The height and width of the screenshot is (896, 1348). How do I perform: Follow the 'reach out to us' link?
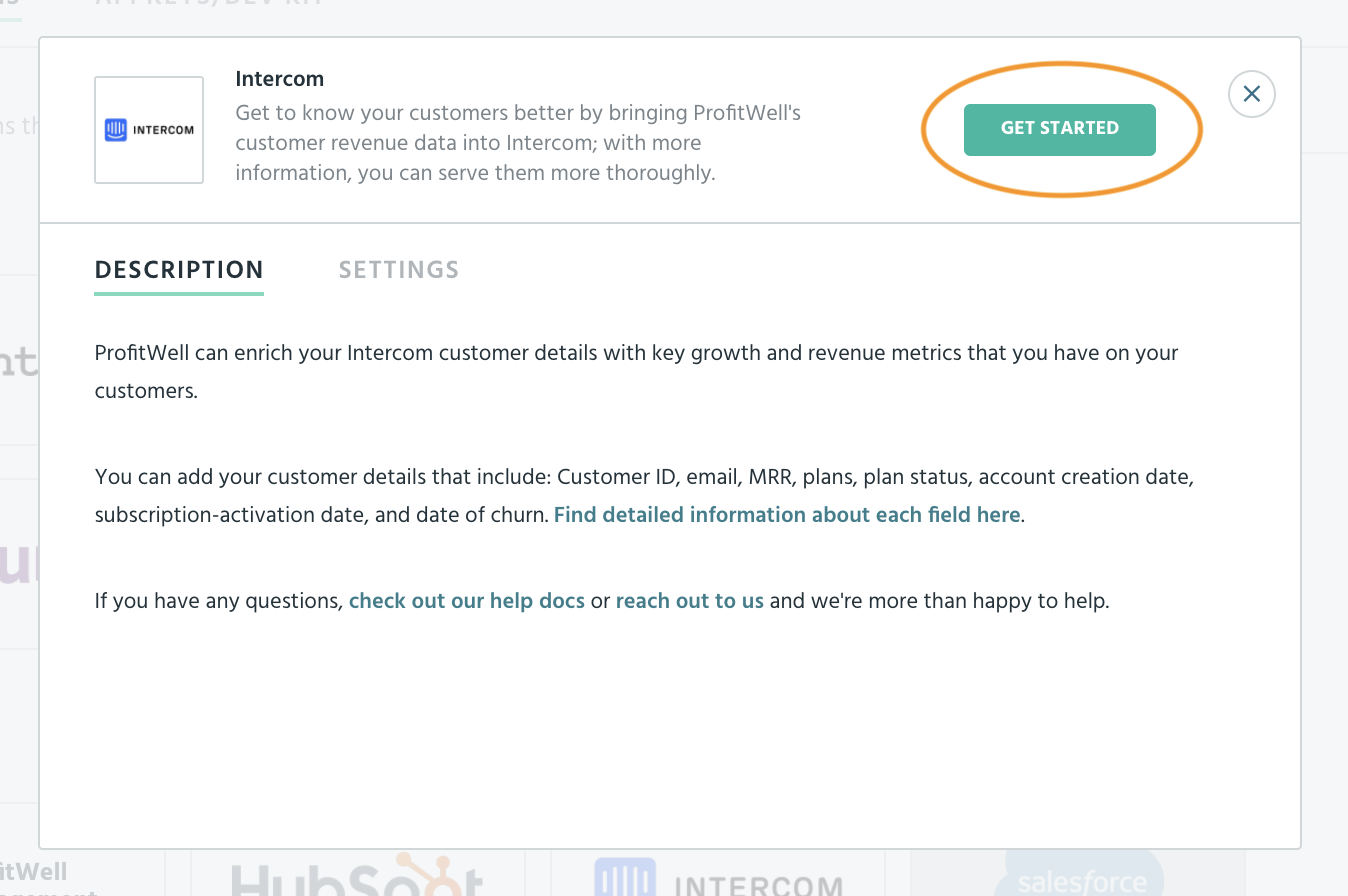(690, 601)
